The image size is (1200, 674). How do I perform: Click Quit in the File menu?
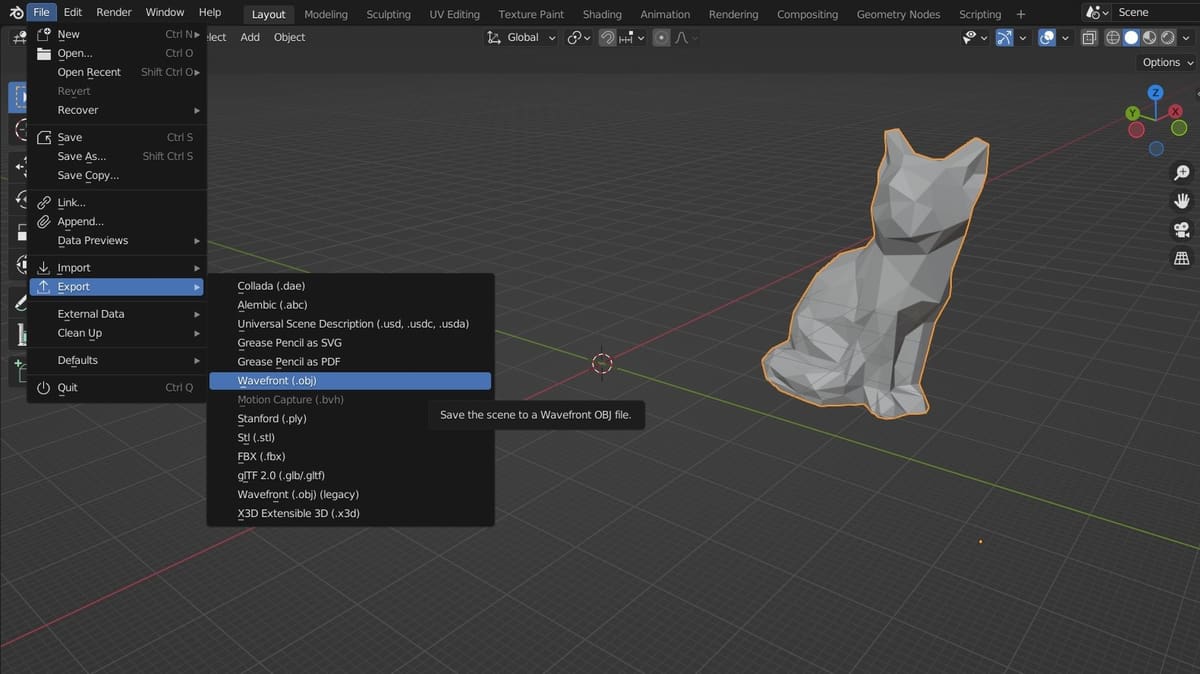pos(117,387)
